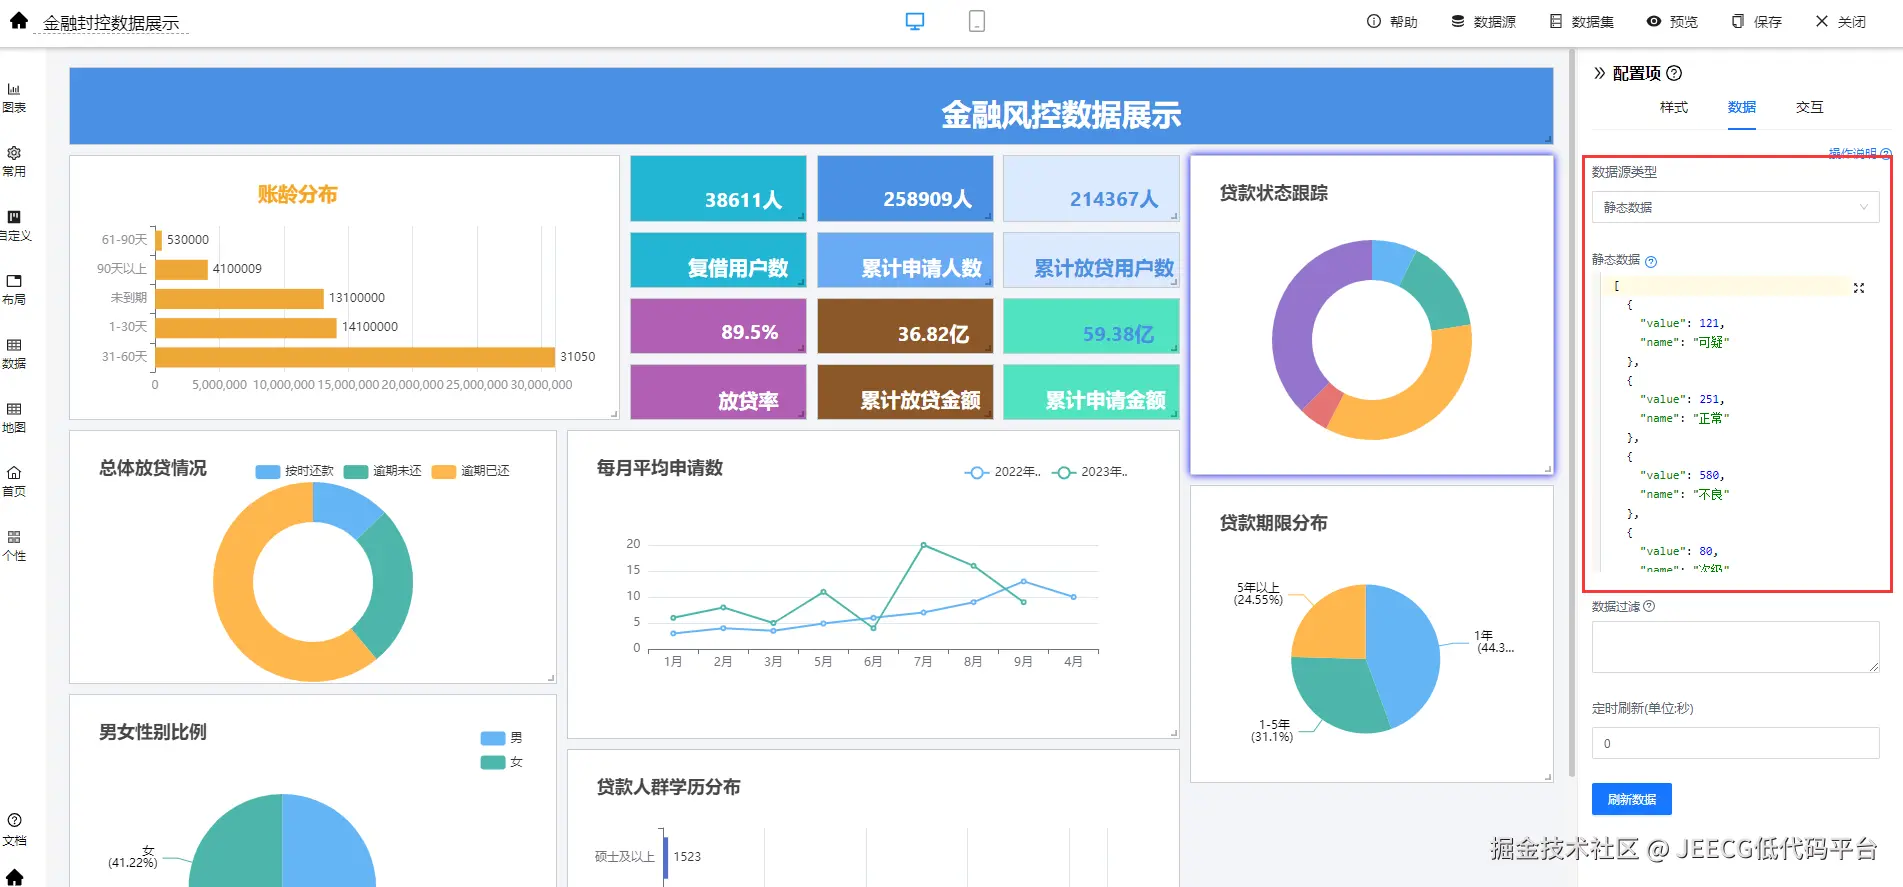The width and height of the screenshot is (1903, 887).
Task: Open 数据源类型 dropdown showing 静态数据
Action: 1735,207
